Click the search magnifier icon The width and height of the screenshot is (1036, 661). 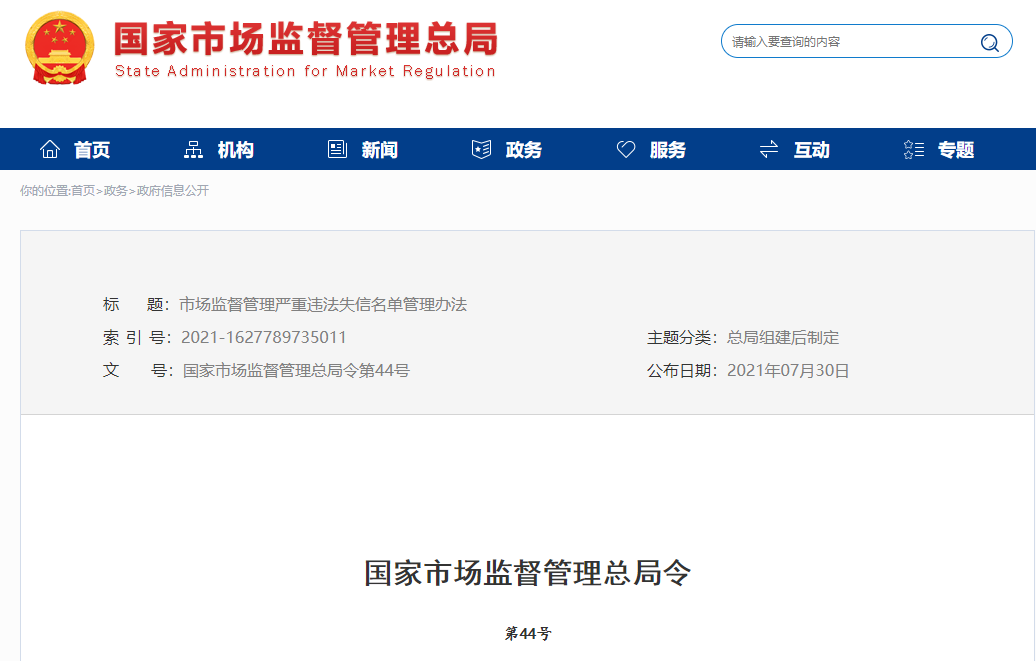[989, 42]
